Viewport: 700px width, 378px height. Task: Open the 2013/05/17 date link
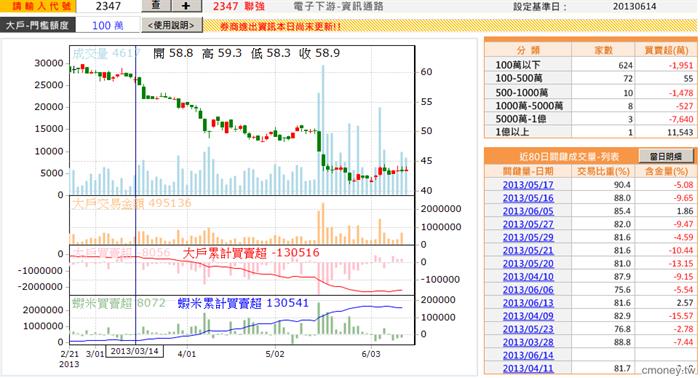528,185
